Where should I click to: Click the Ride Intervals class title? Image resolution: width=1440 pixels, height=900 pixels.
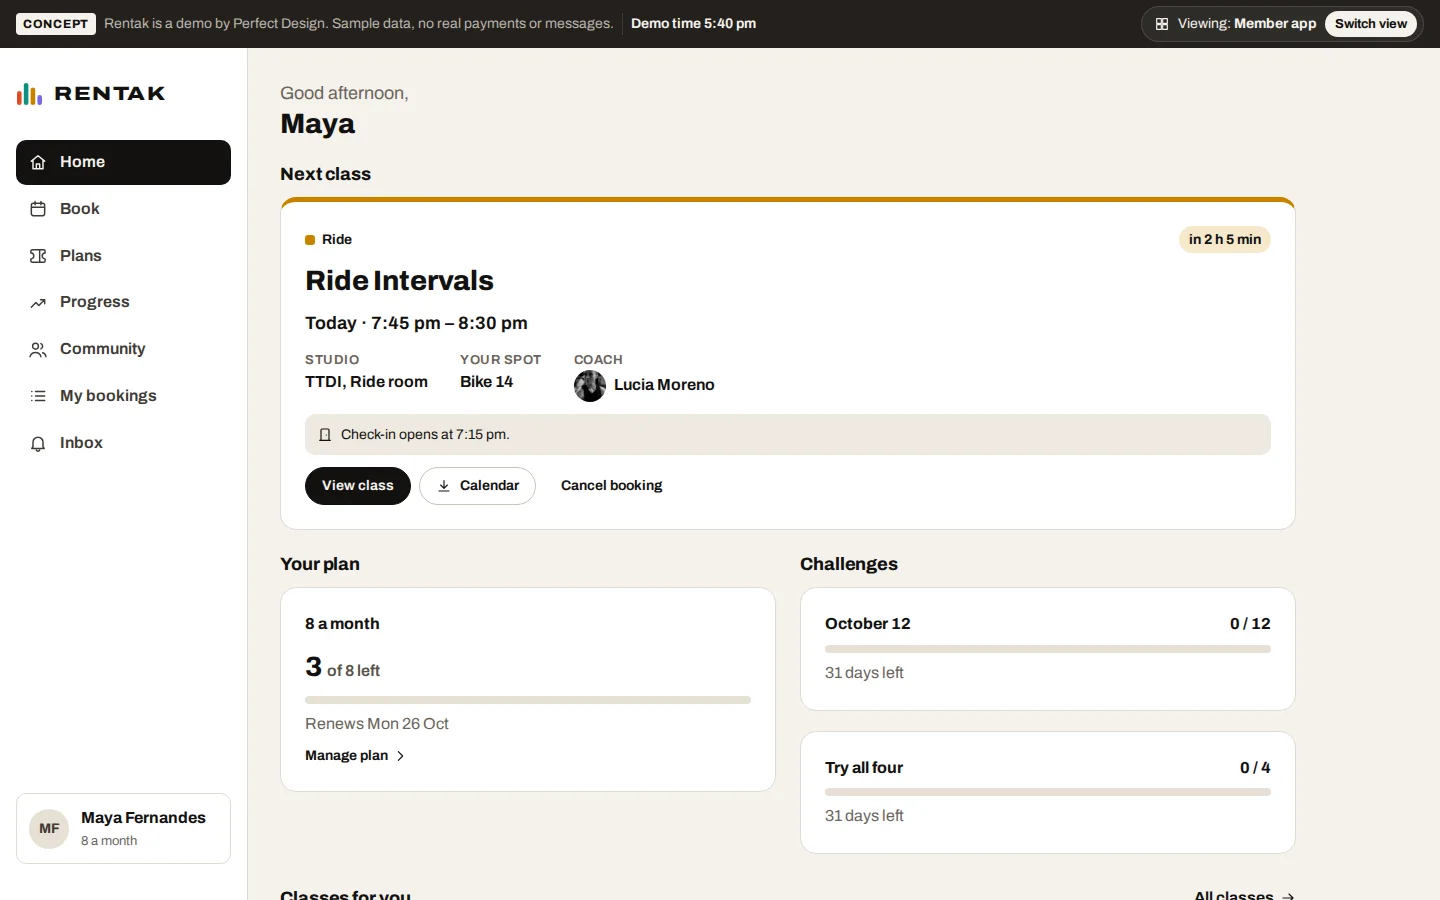pos(399,281)
